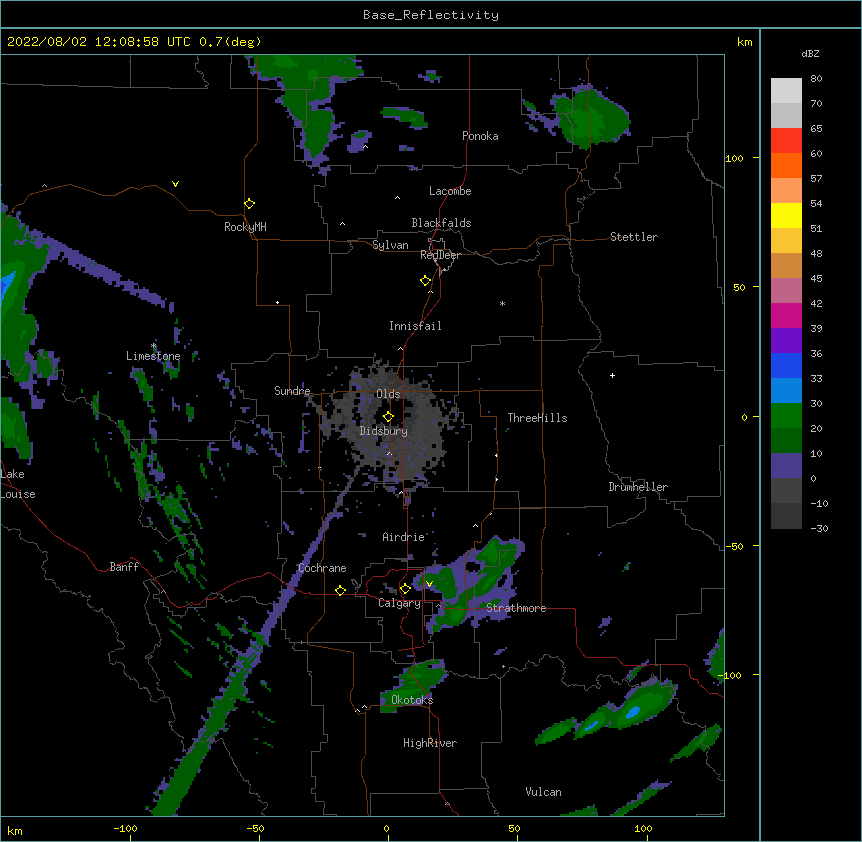
Task: Select the magenta 42-39 dBZ legend swatch
Action: [x=786, y=315]
